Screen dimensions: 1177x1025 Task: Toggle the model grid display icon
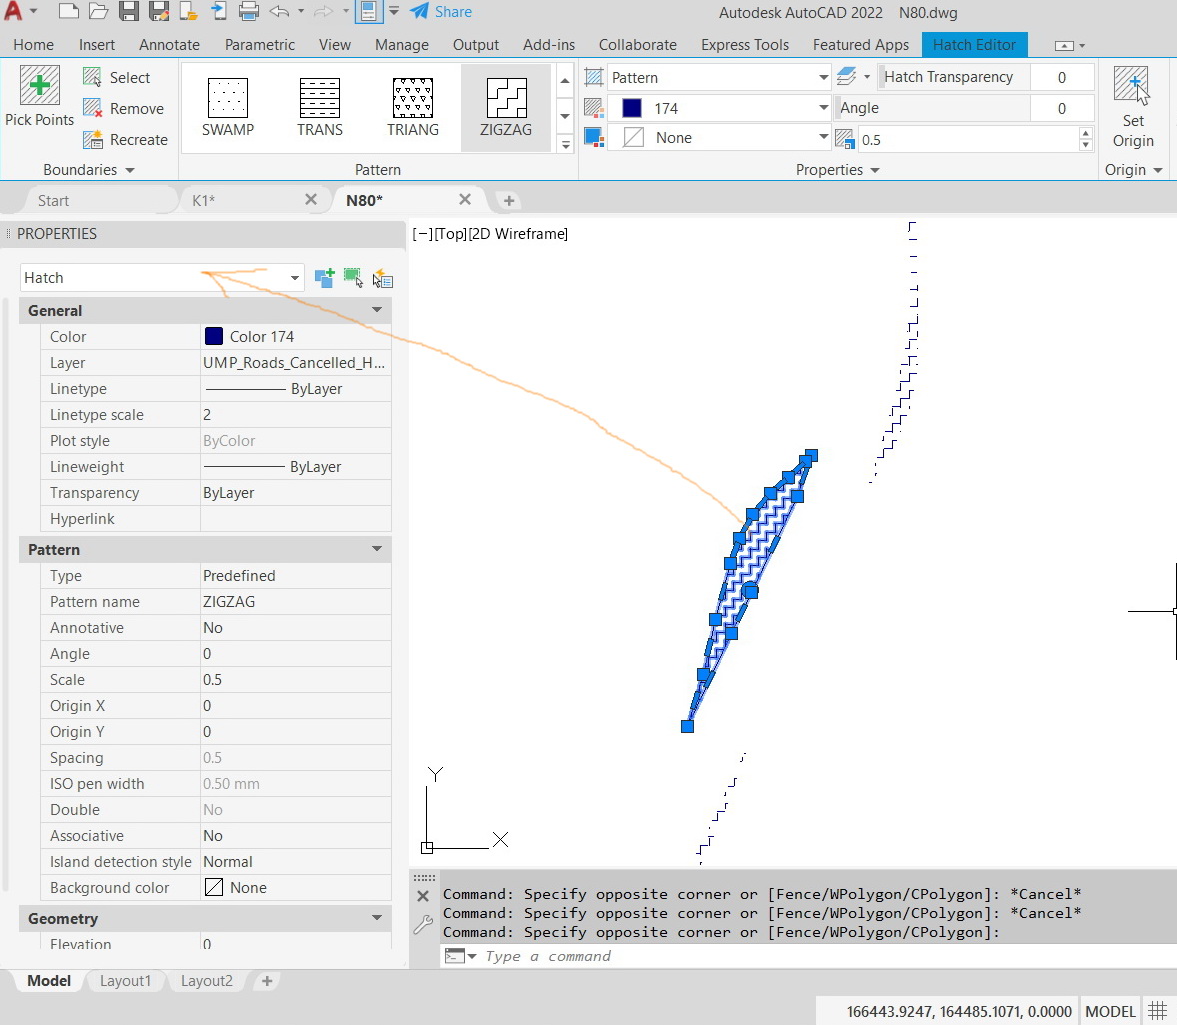1158,1011
